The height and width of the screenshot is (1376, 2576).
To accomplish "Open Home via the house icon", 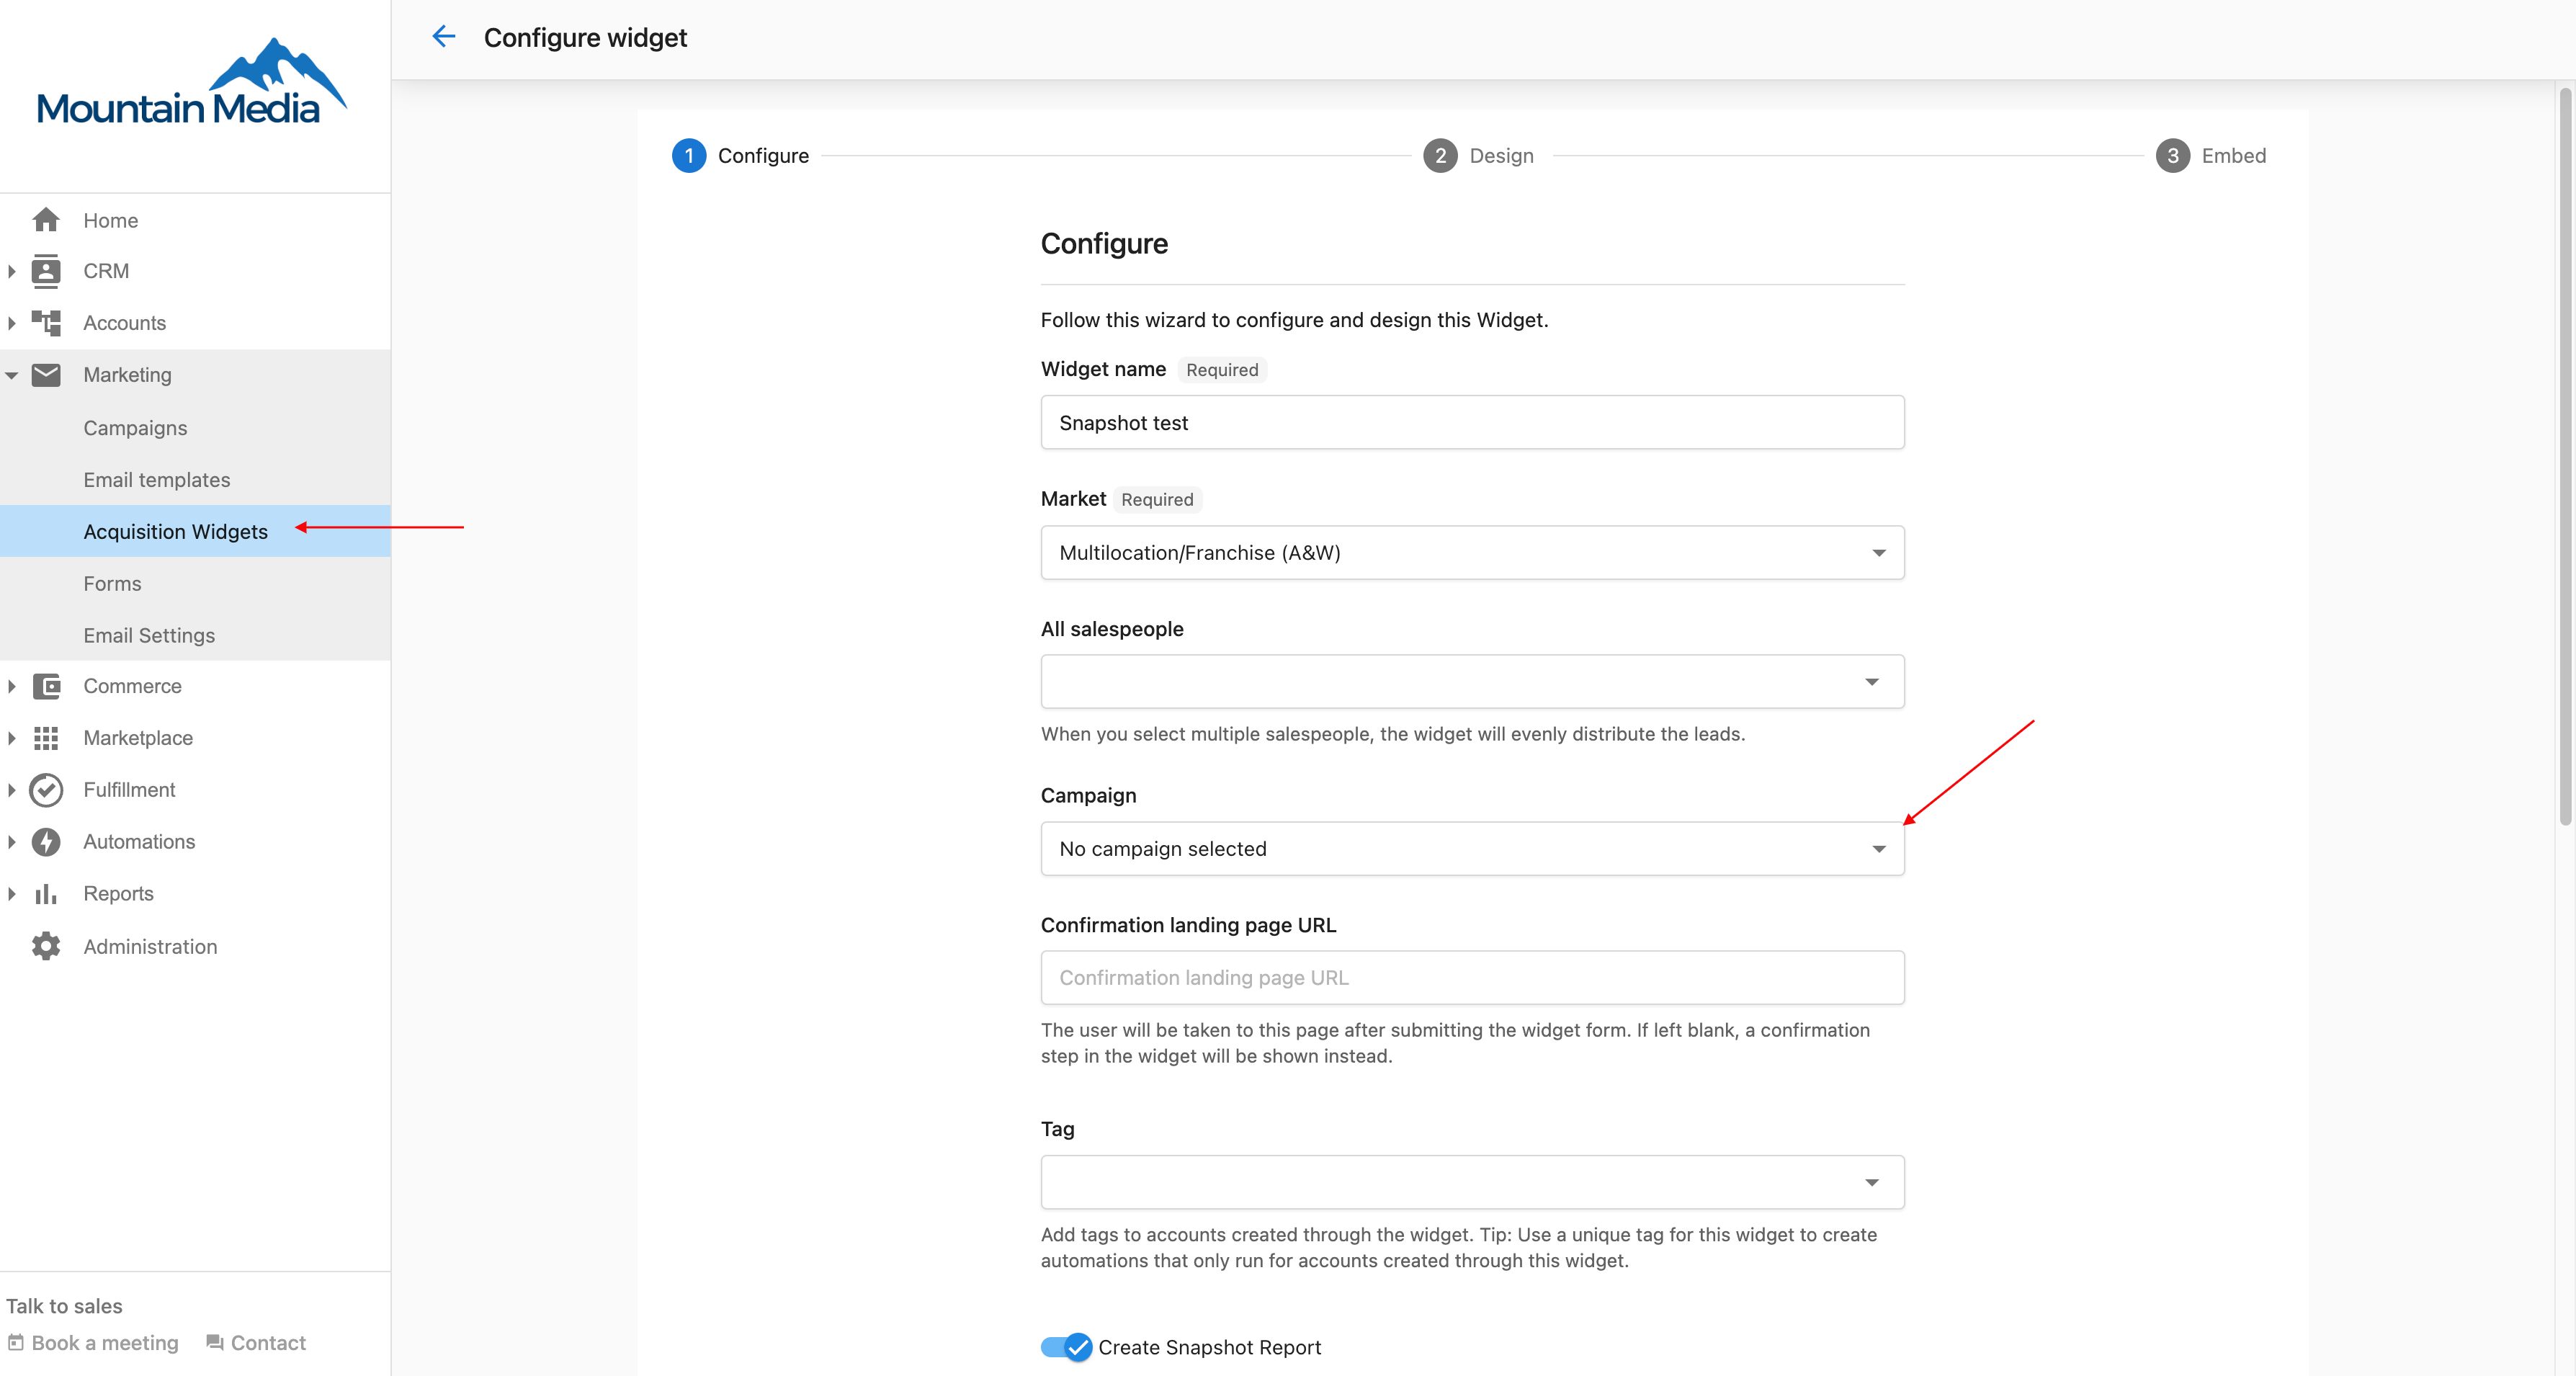I will point(46,220).
